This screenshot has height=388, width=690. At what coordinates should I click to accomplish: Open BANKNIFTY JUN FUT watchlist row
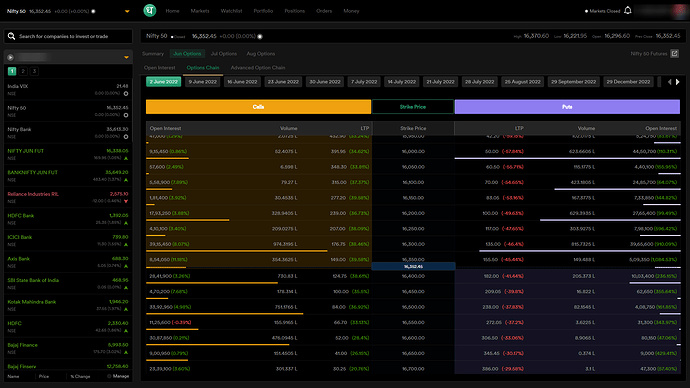68,176
